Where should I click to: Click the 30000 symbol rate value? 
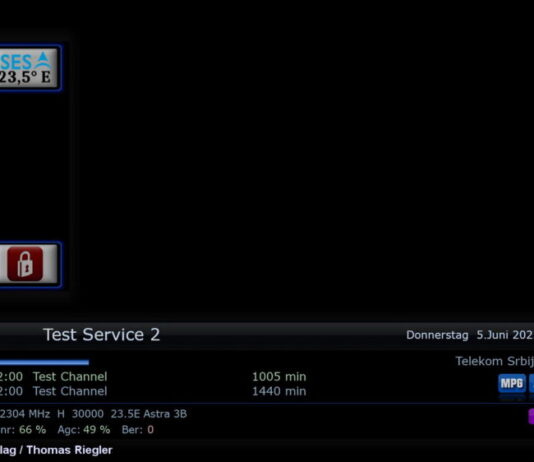click(x=88, y=414)
